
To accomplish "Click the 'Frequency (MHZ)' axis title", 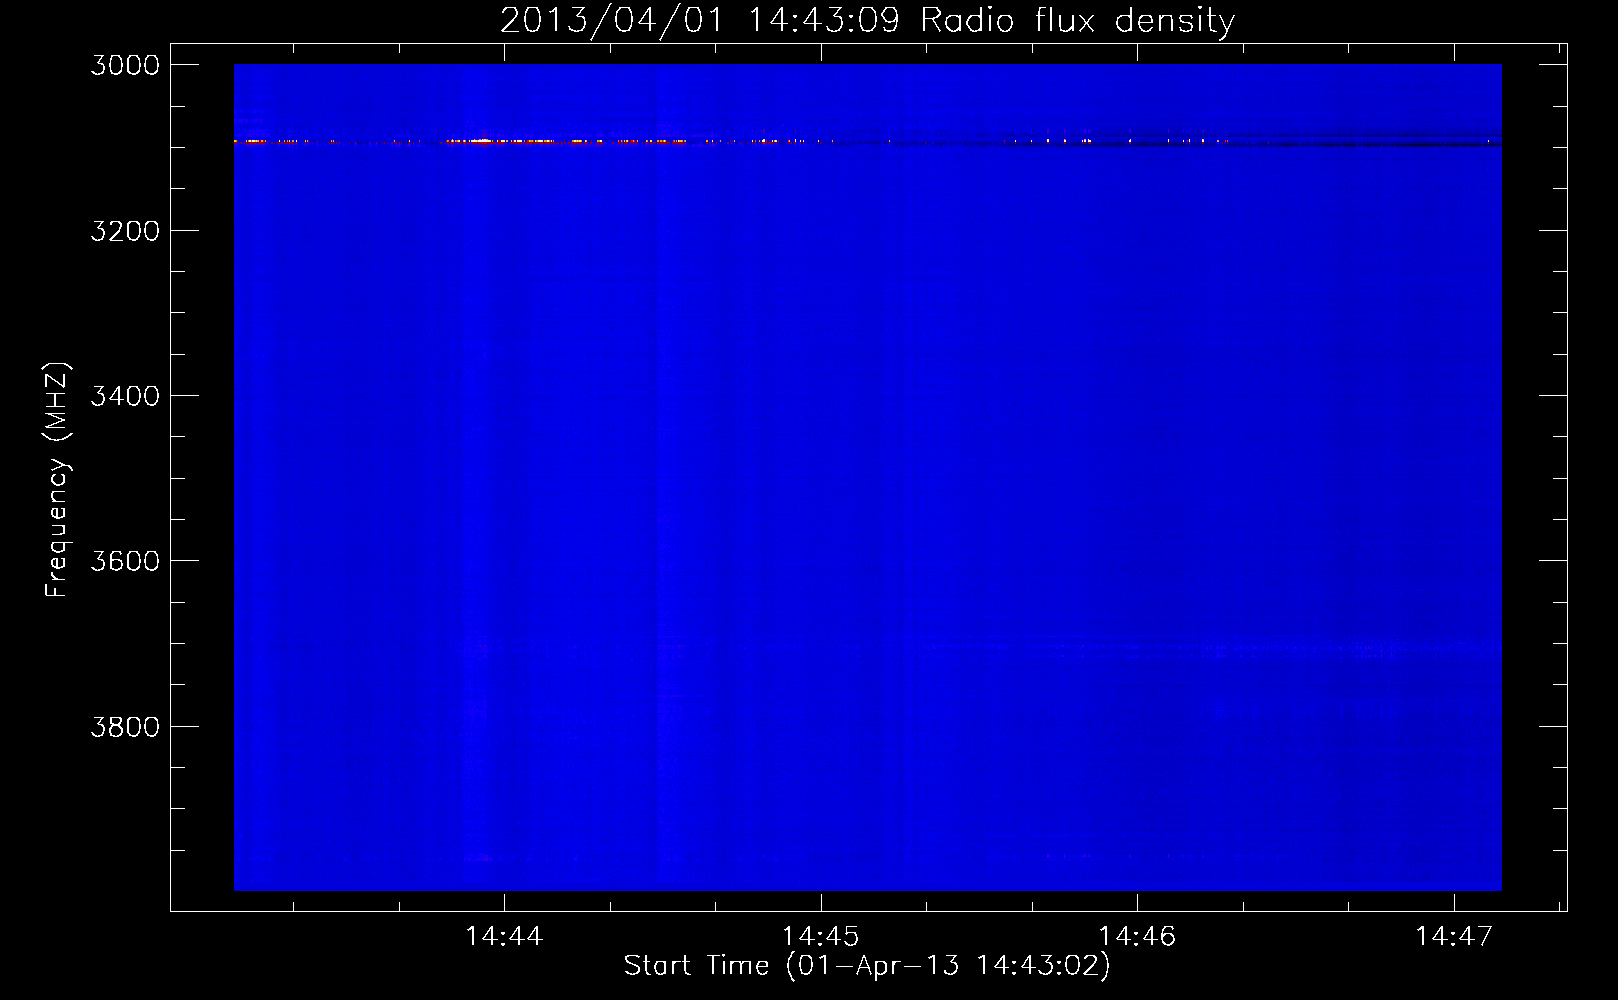I will [x=58, y=480].
